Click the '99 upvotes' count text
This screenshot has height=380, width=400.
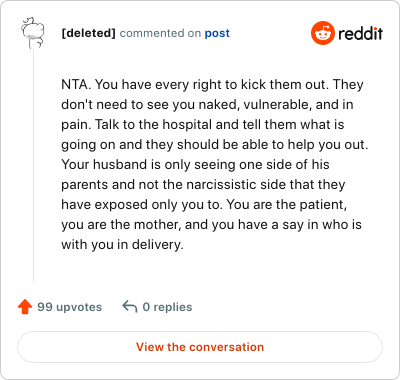(69, 307)
